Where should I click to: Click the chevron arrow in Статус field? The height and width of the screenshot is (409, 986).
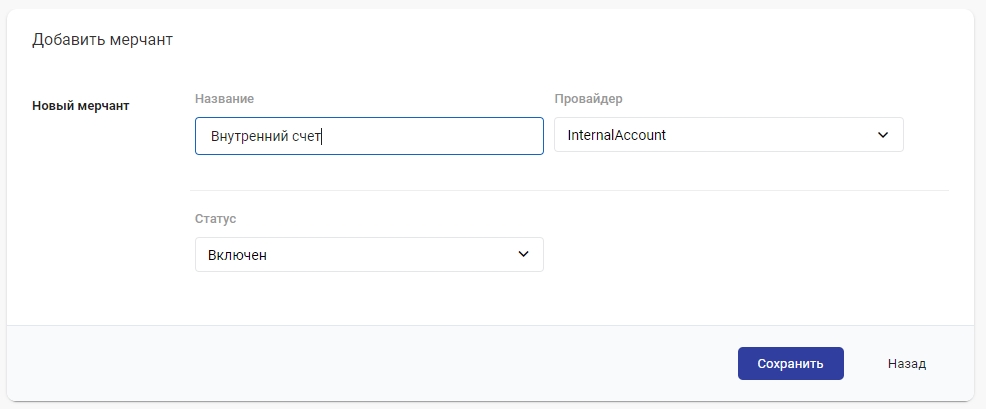tap(522, 255)
